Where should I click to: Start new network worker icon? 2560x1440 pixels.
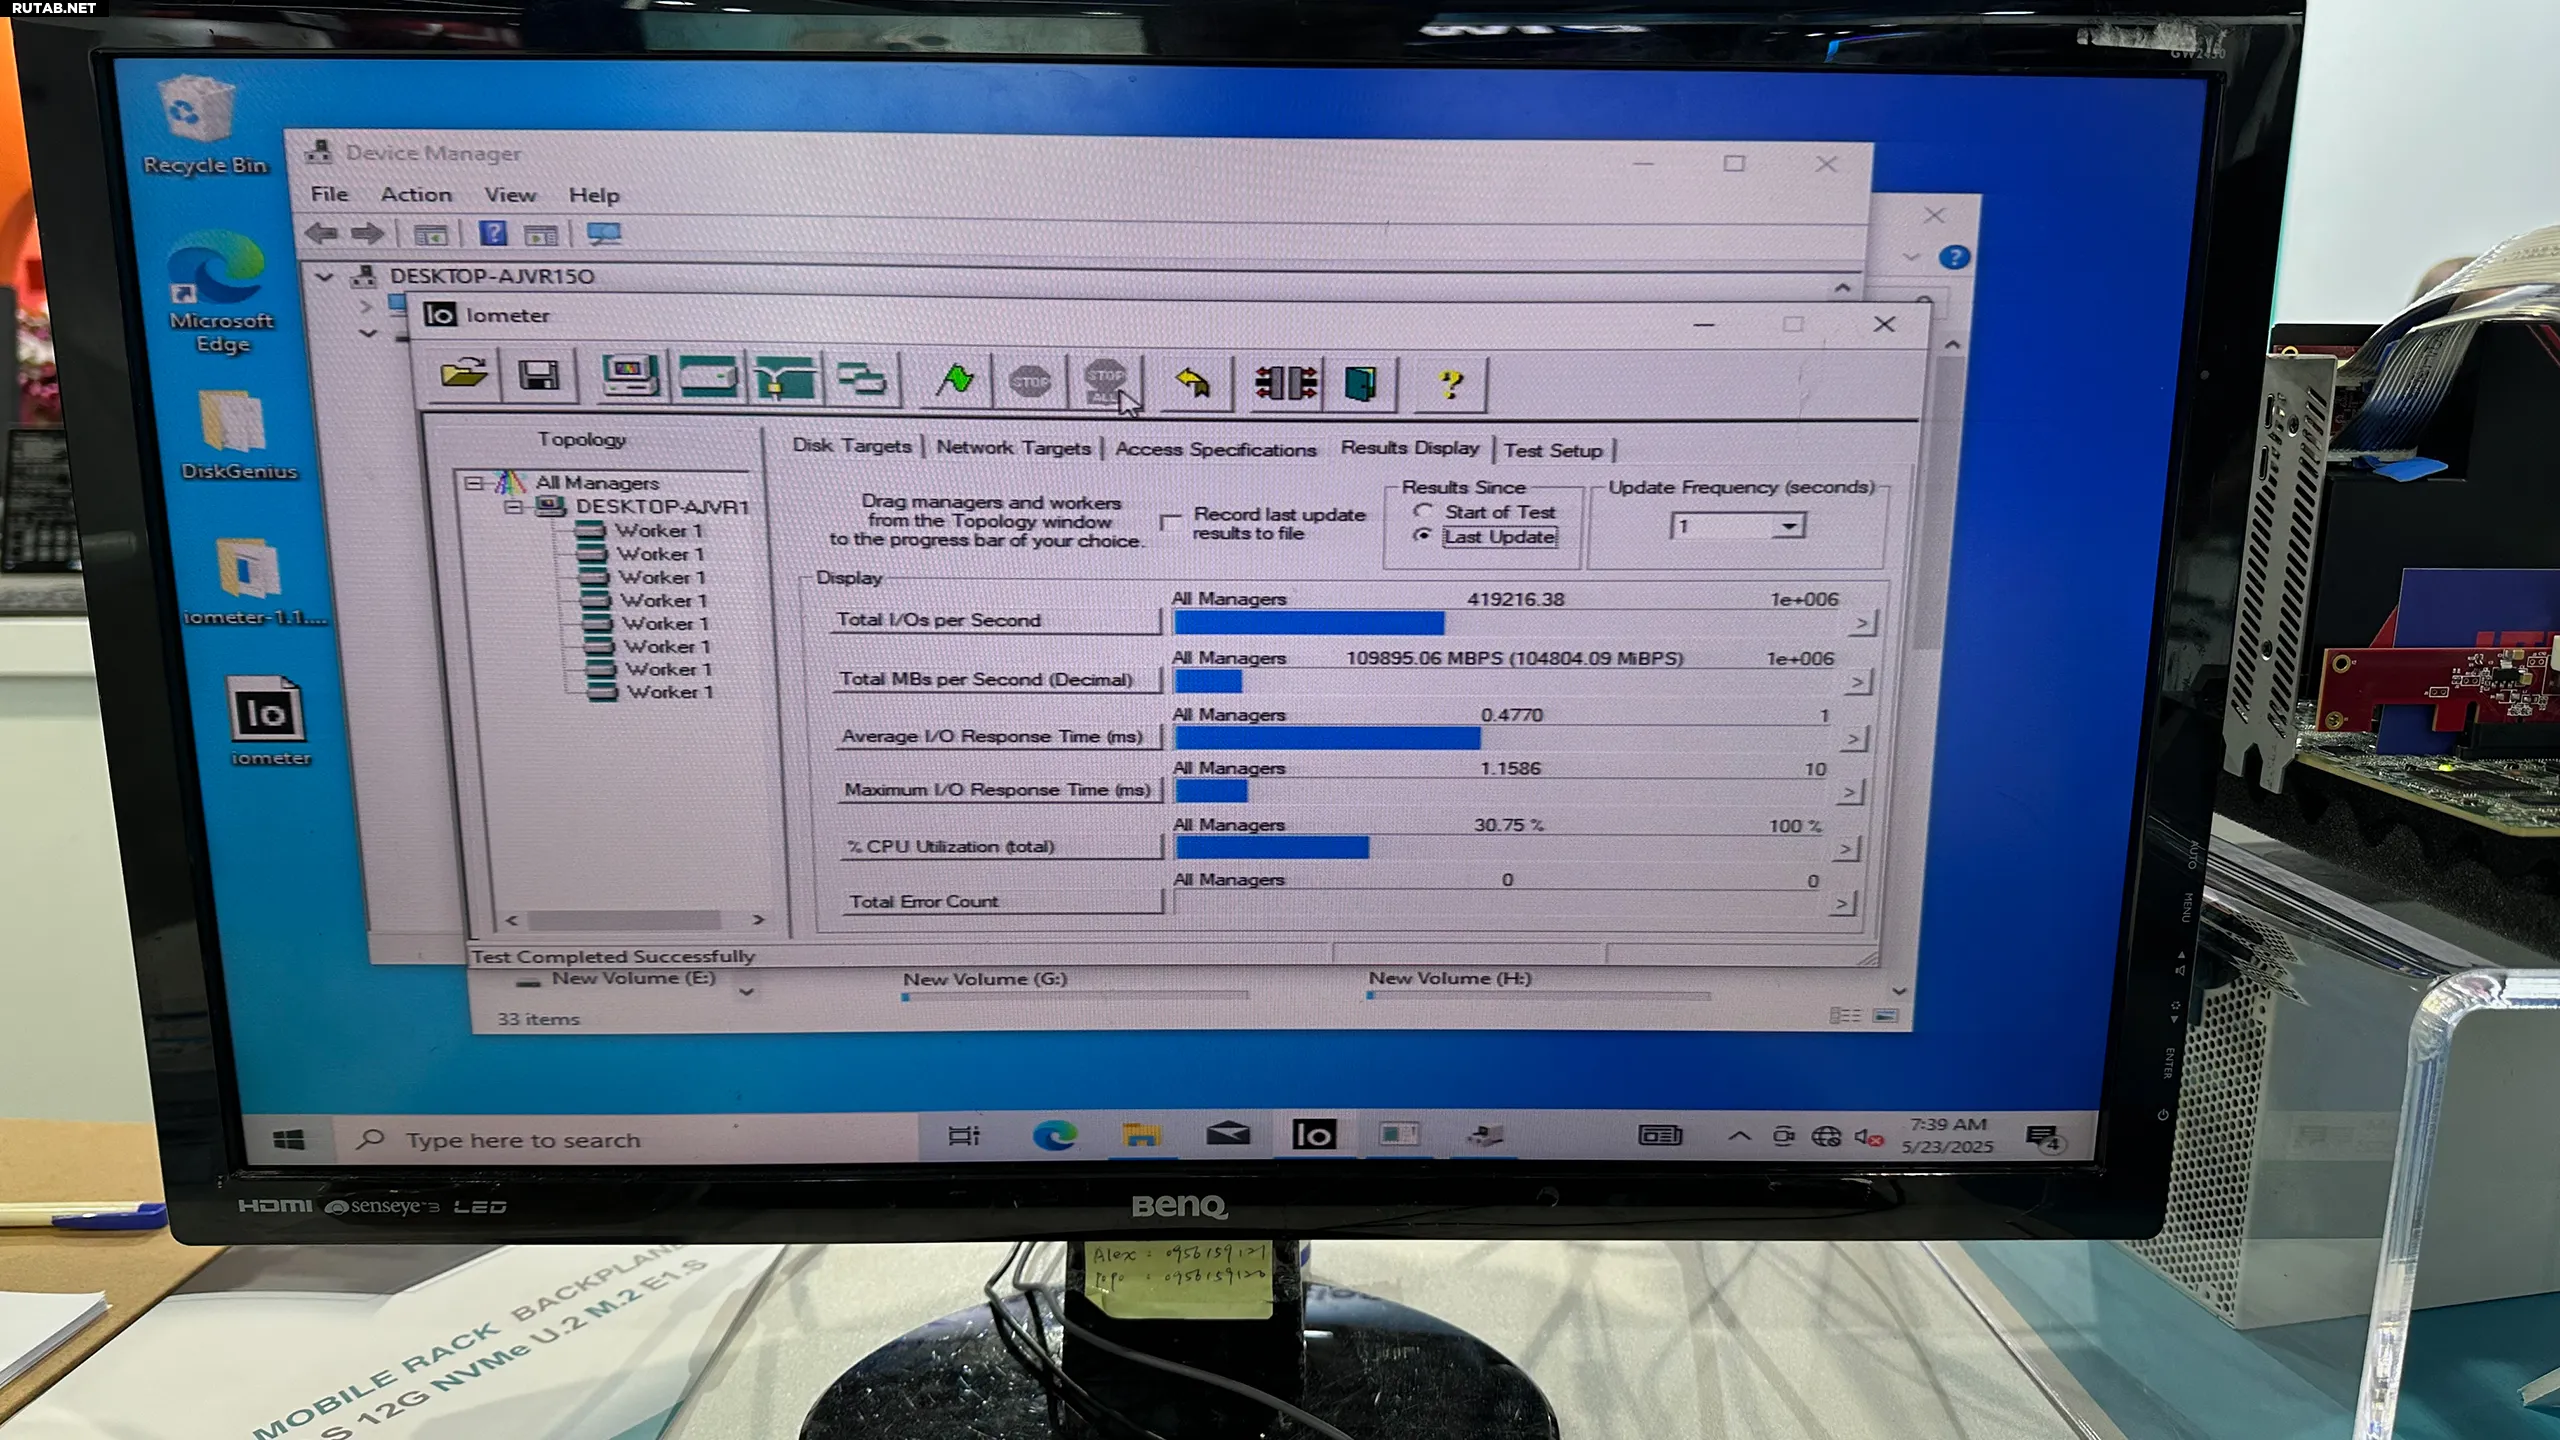(x=784, y=380)
